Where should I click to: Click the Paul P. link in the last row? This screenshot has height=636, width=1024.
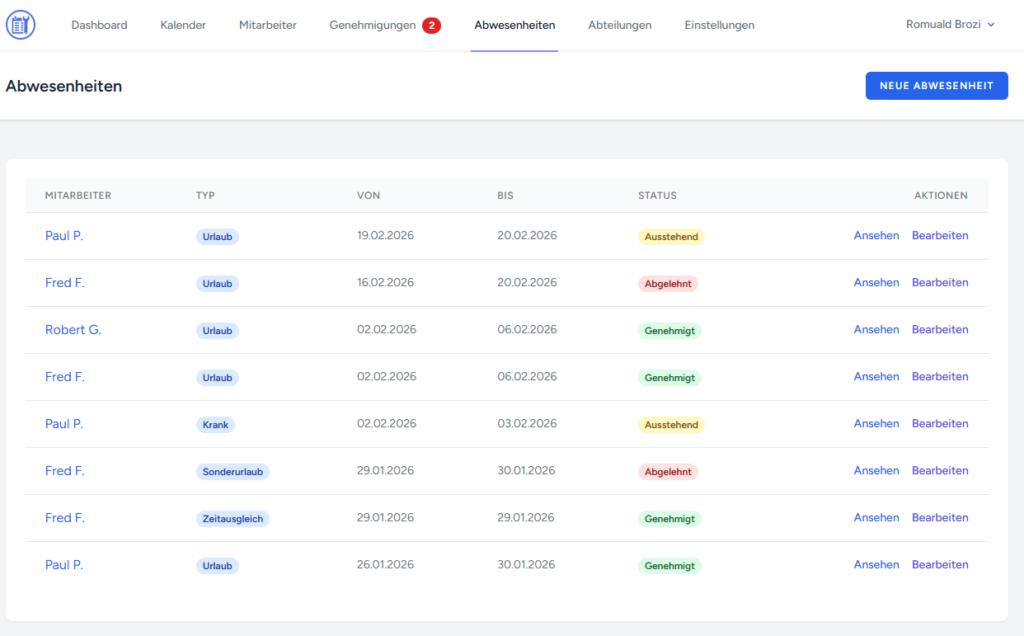(x=64, y=565)
